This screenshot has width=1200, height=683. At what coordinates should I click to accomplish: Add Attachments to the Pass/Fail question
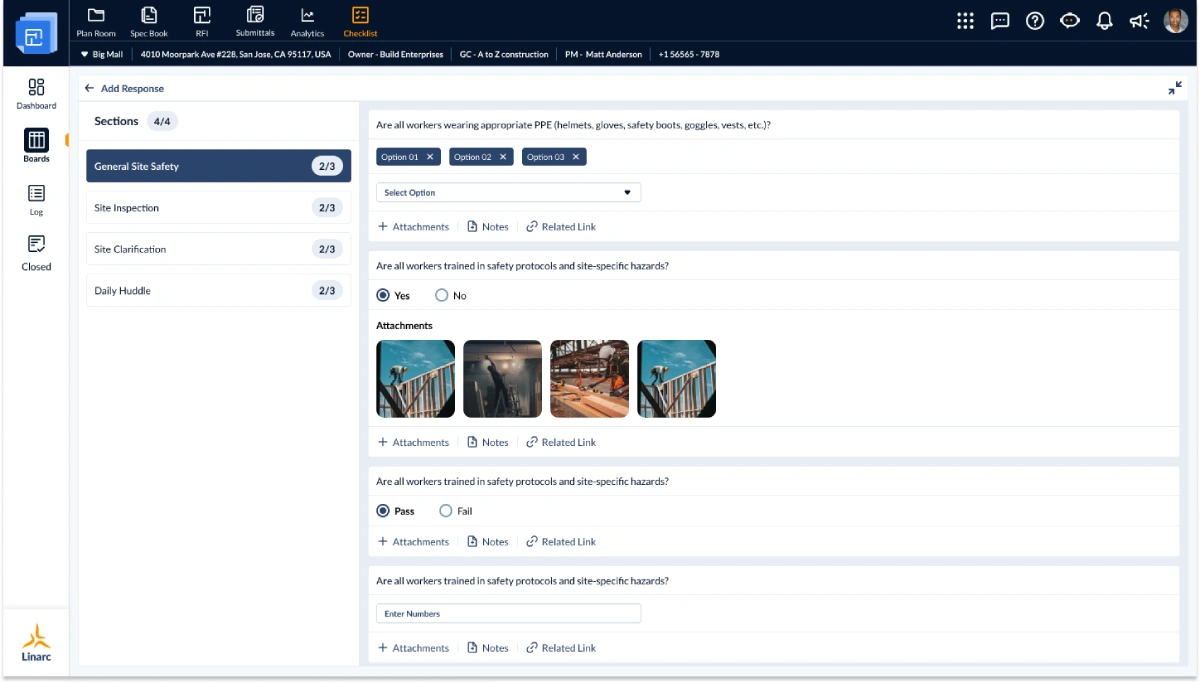tap(413, 542)
